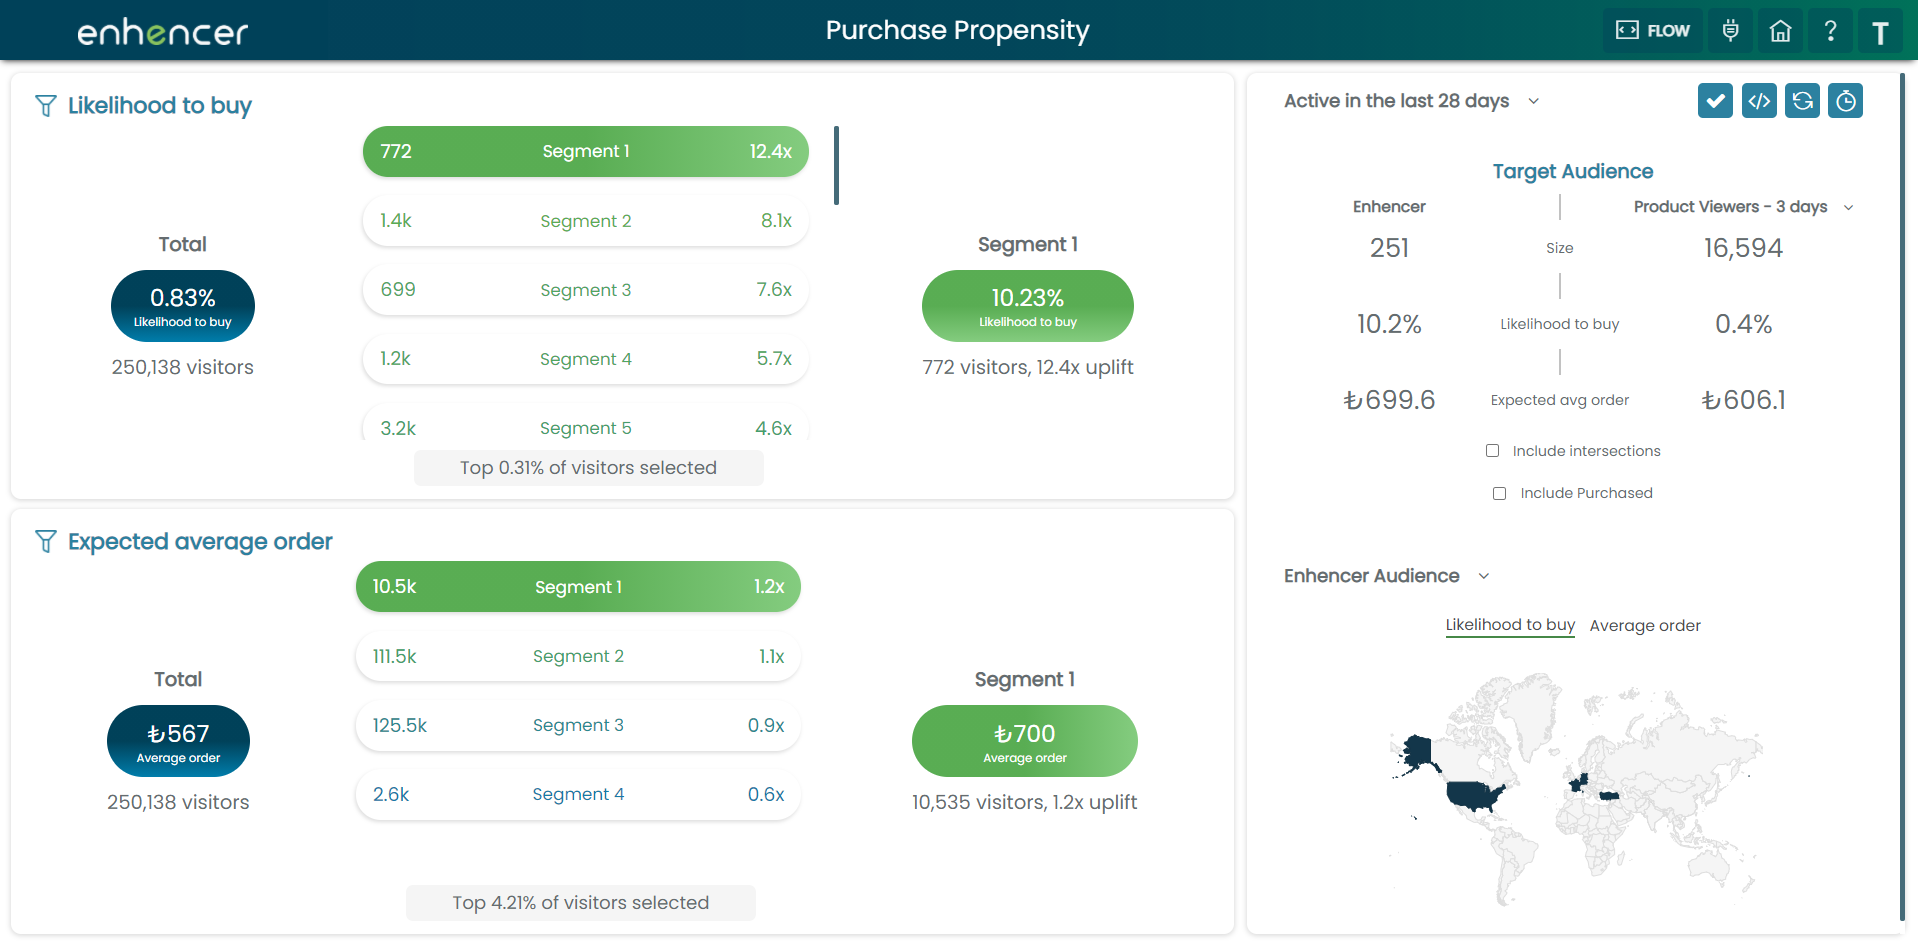The width and height of the screenshot is (1918, 942).
Task: Click Enhencer expected order ₺699.6
Action: click(x=1389, y=400)
